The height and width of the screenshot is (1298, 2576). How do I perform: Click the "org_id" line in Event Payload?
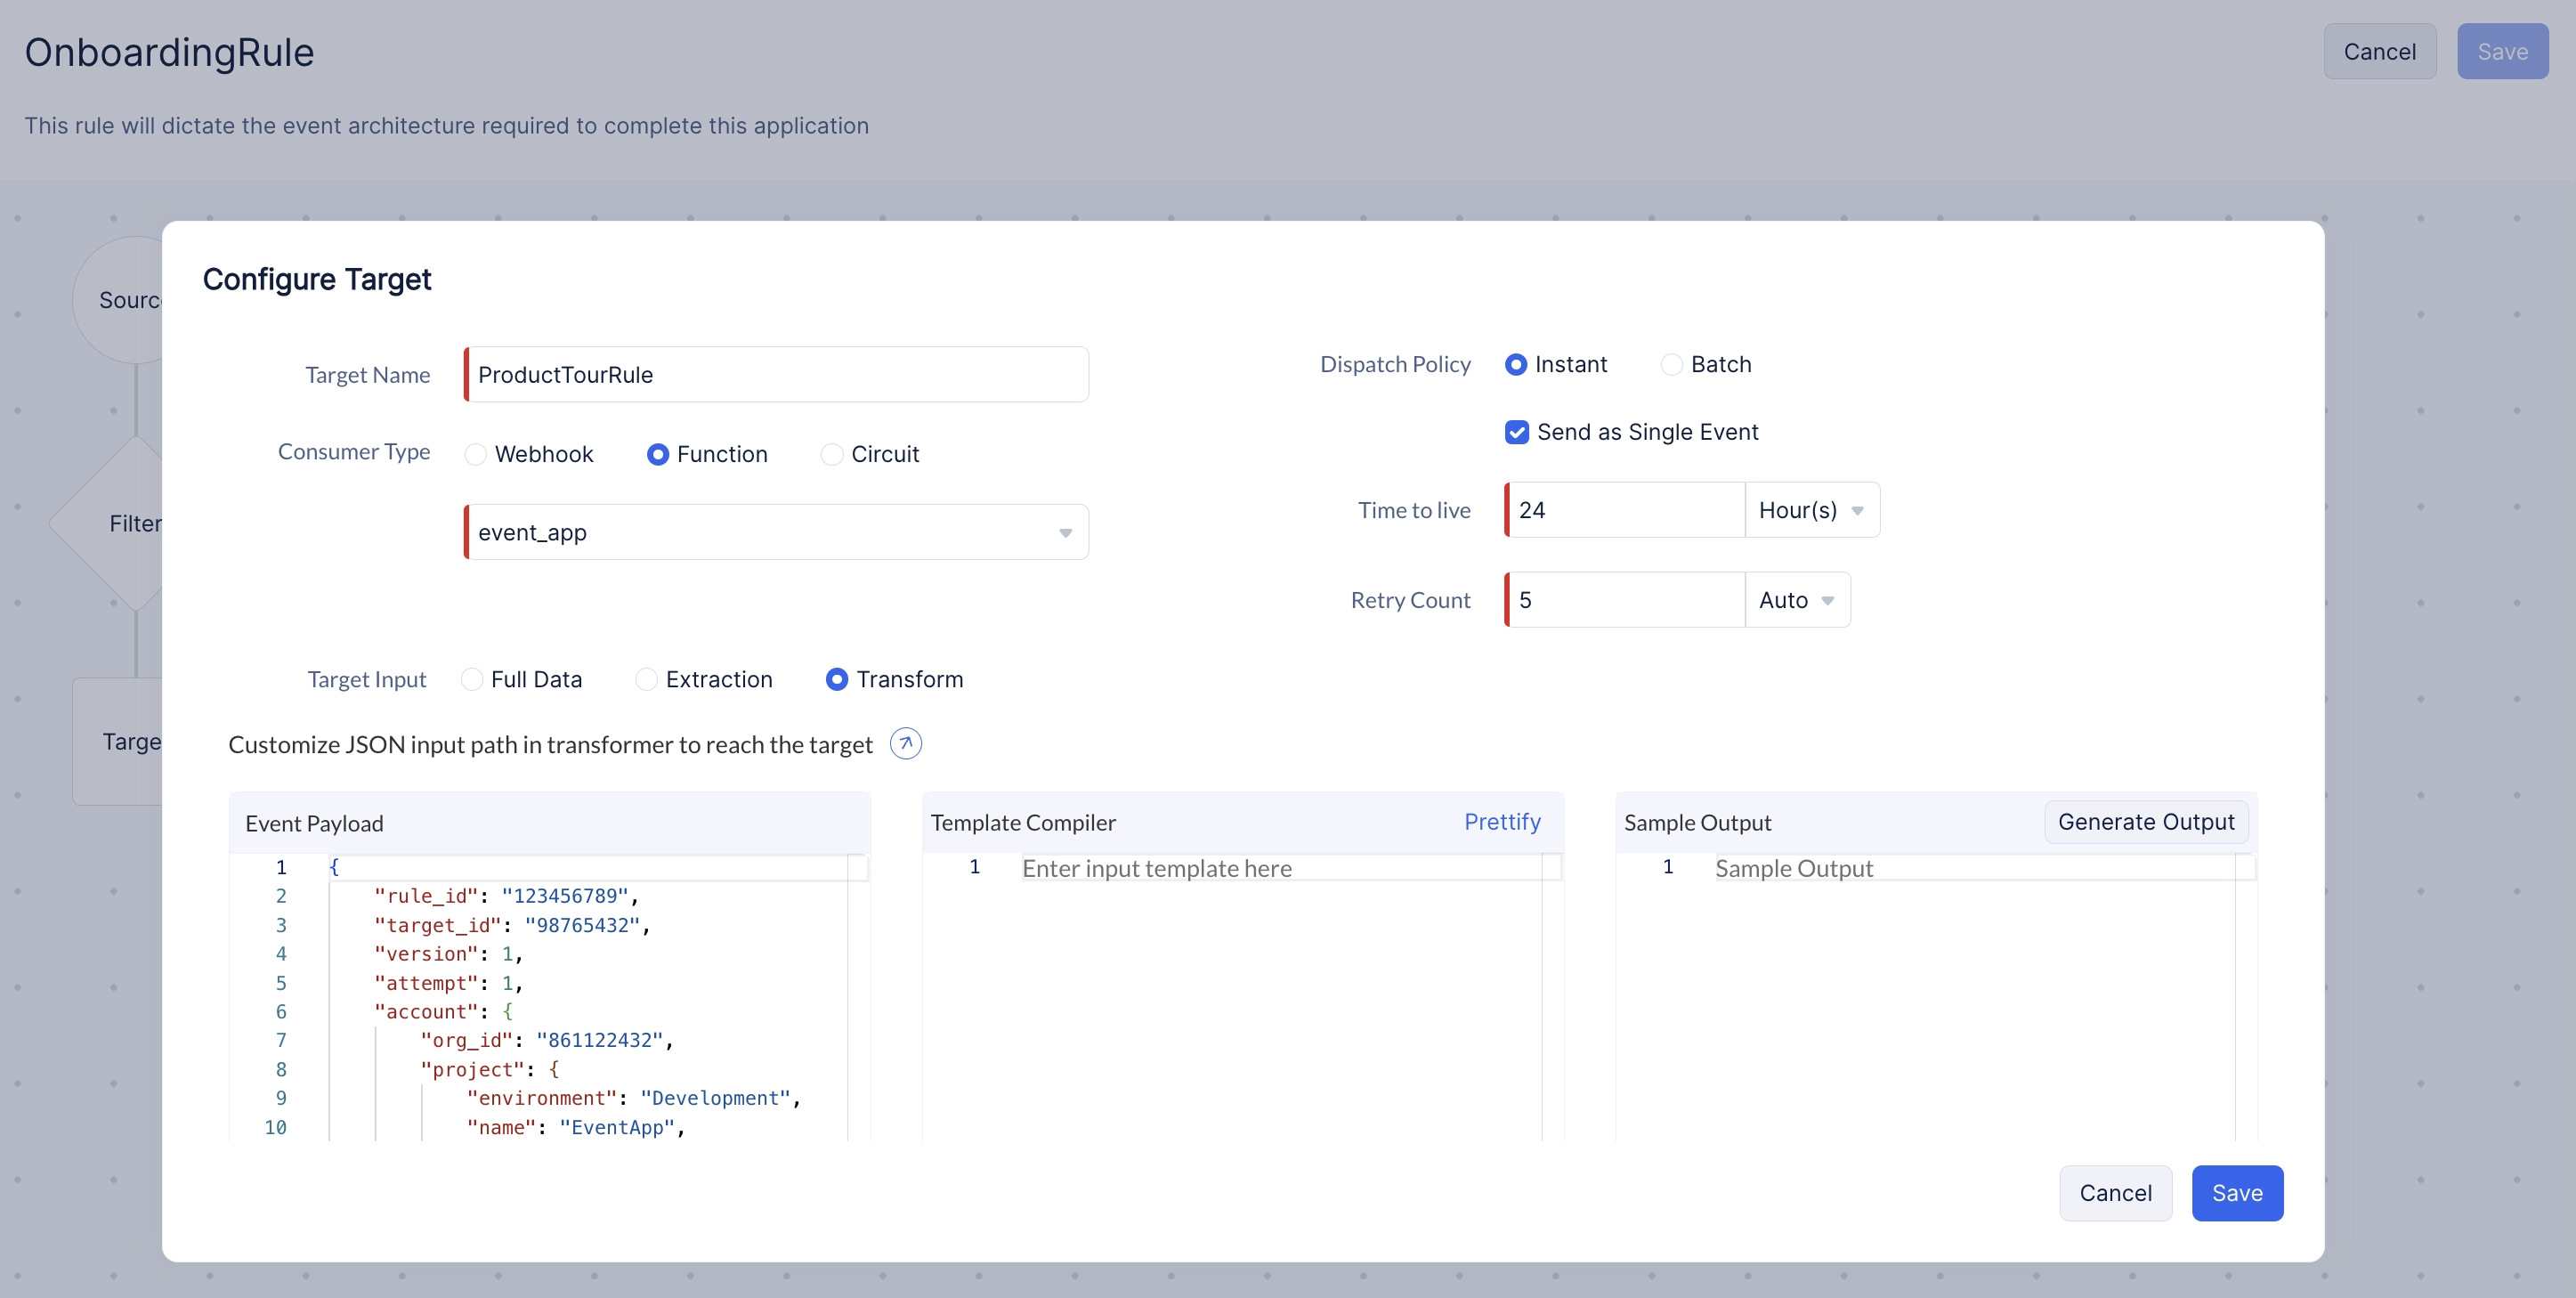547,1040
